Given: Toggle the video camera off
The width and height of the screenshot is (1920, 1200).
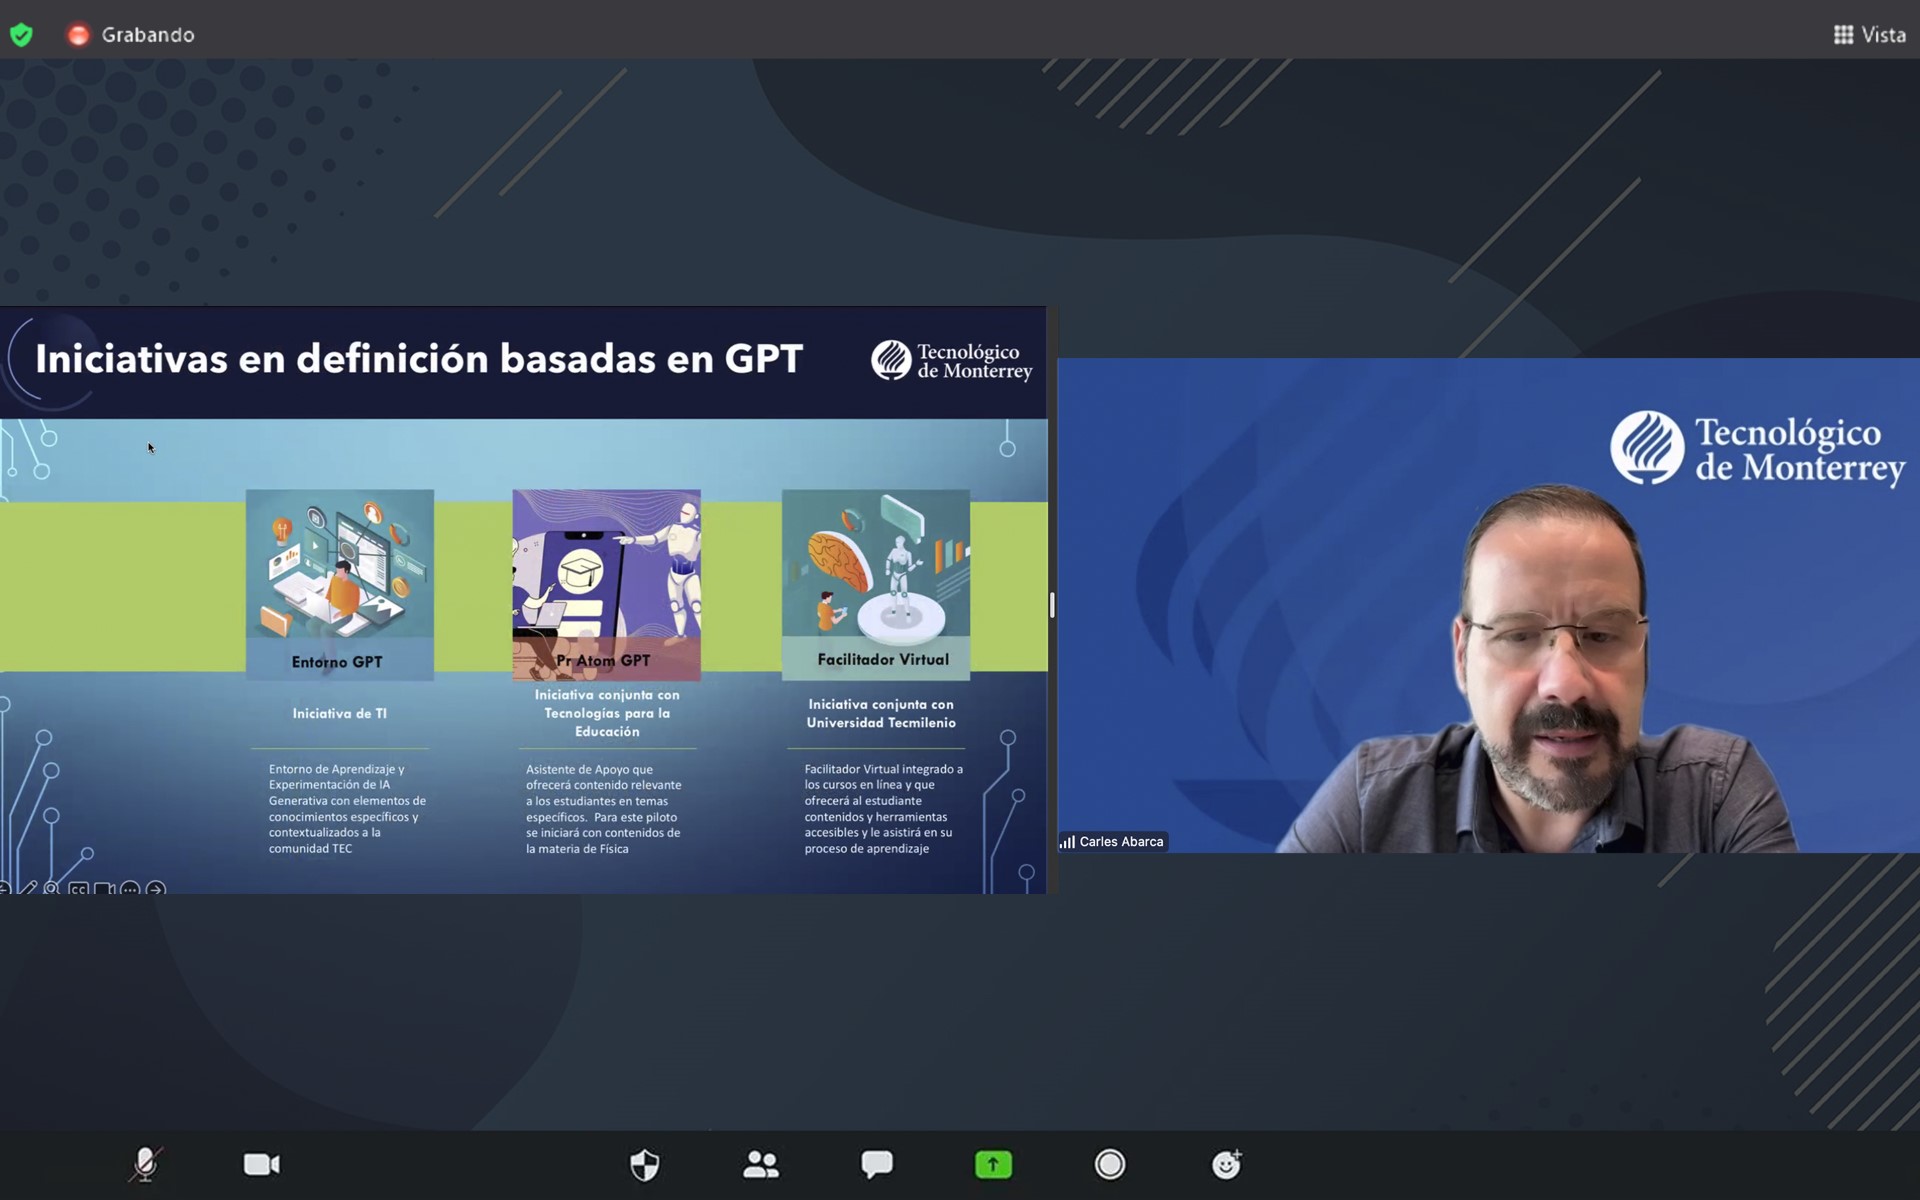Looking at the screenshot, I should coord(262,1164).
